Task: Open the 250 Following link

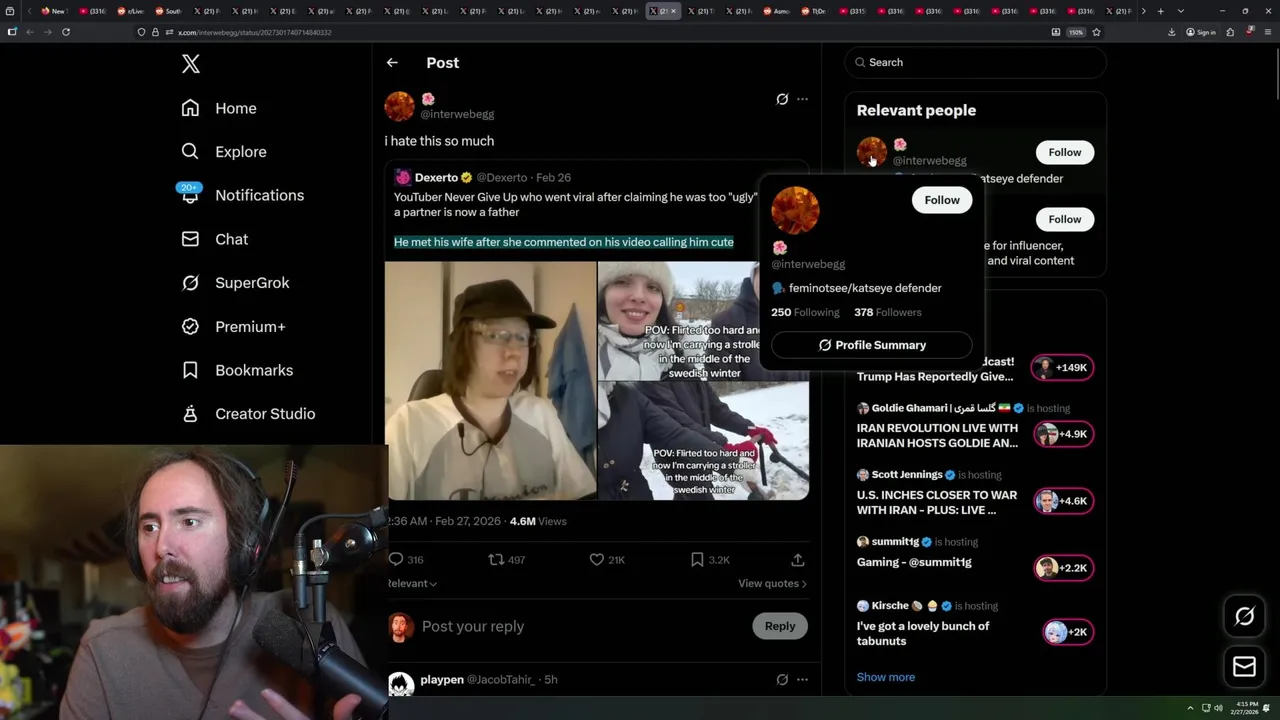Action: 805,312
